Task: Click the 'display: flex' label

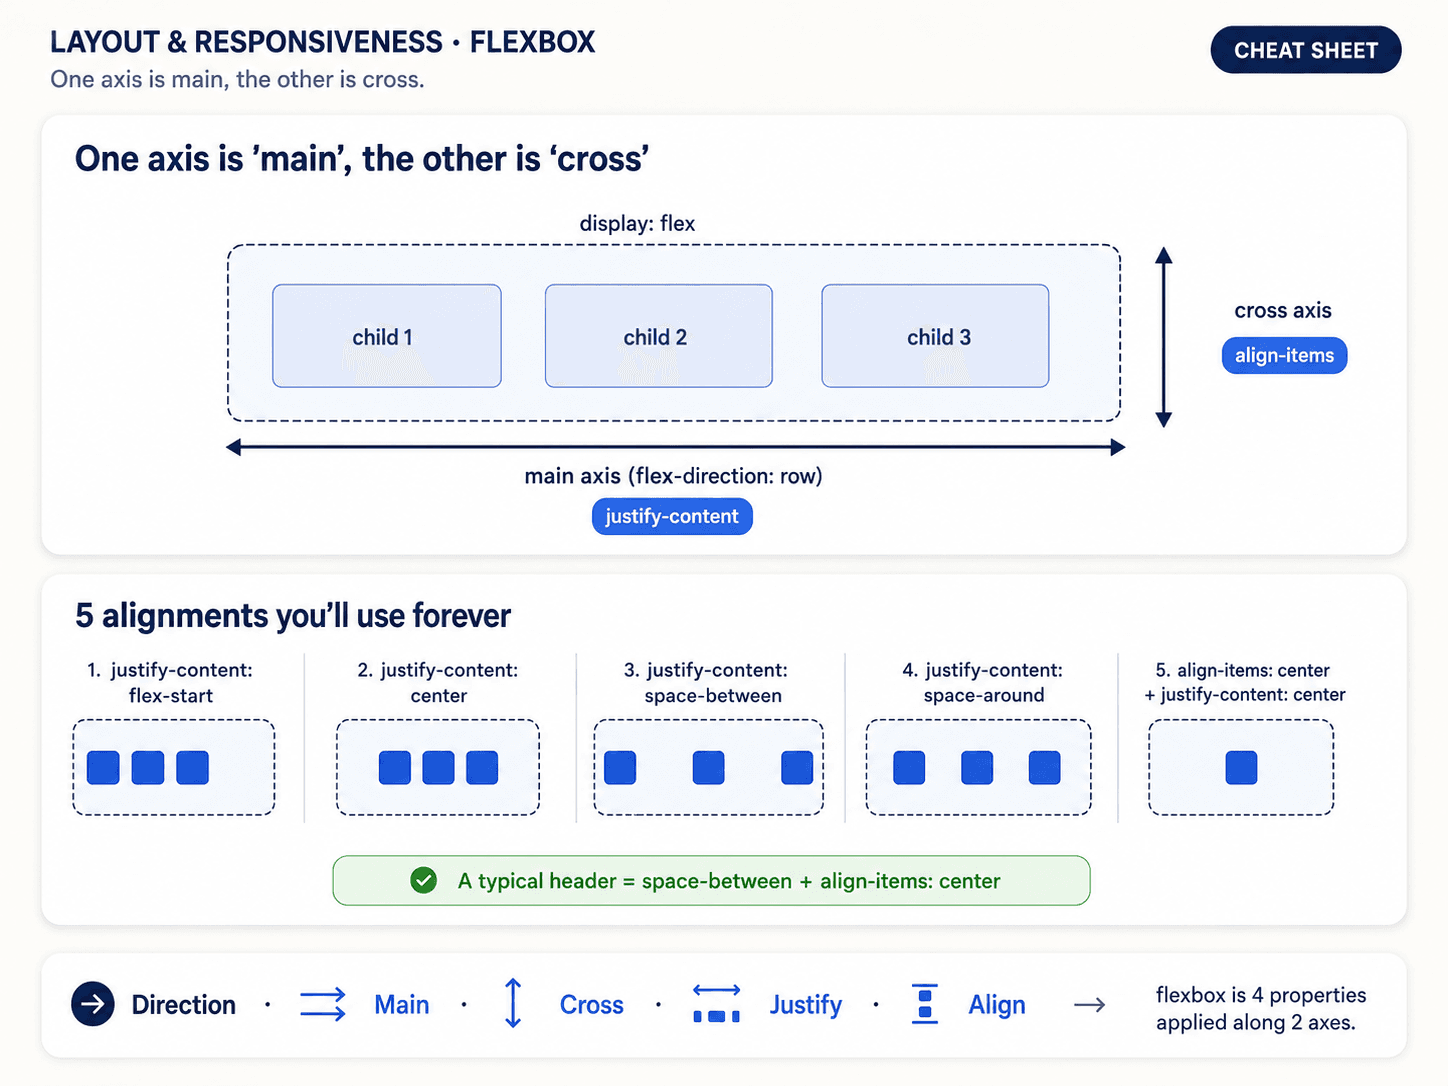Action: click(637, 224)
